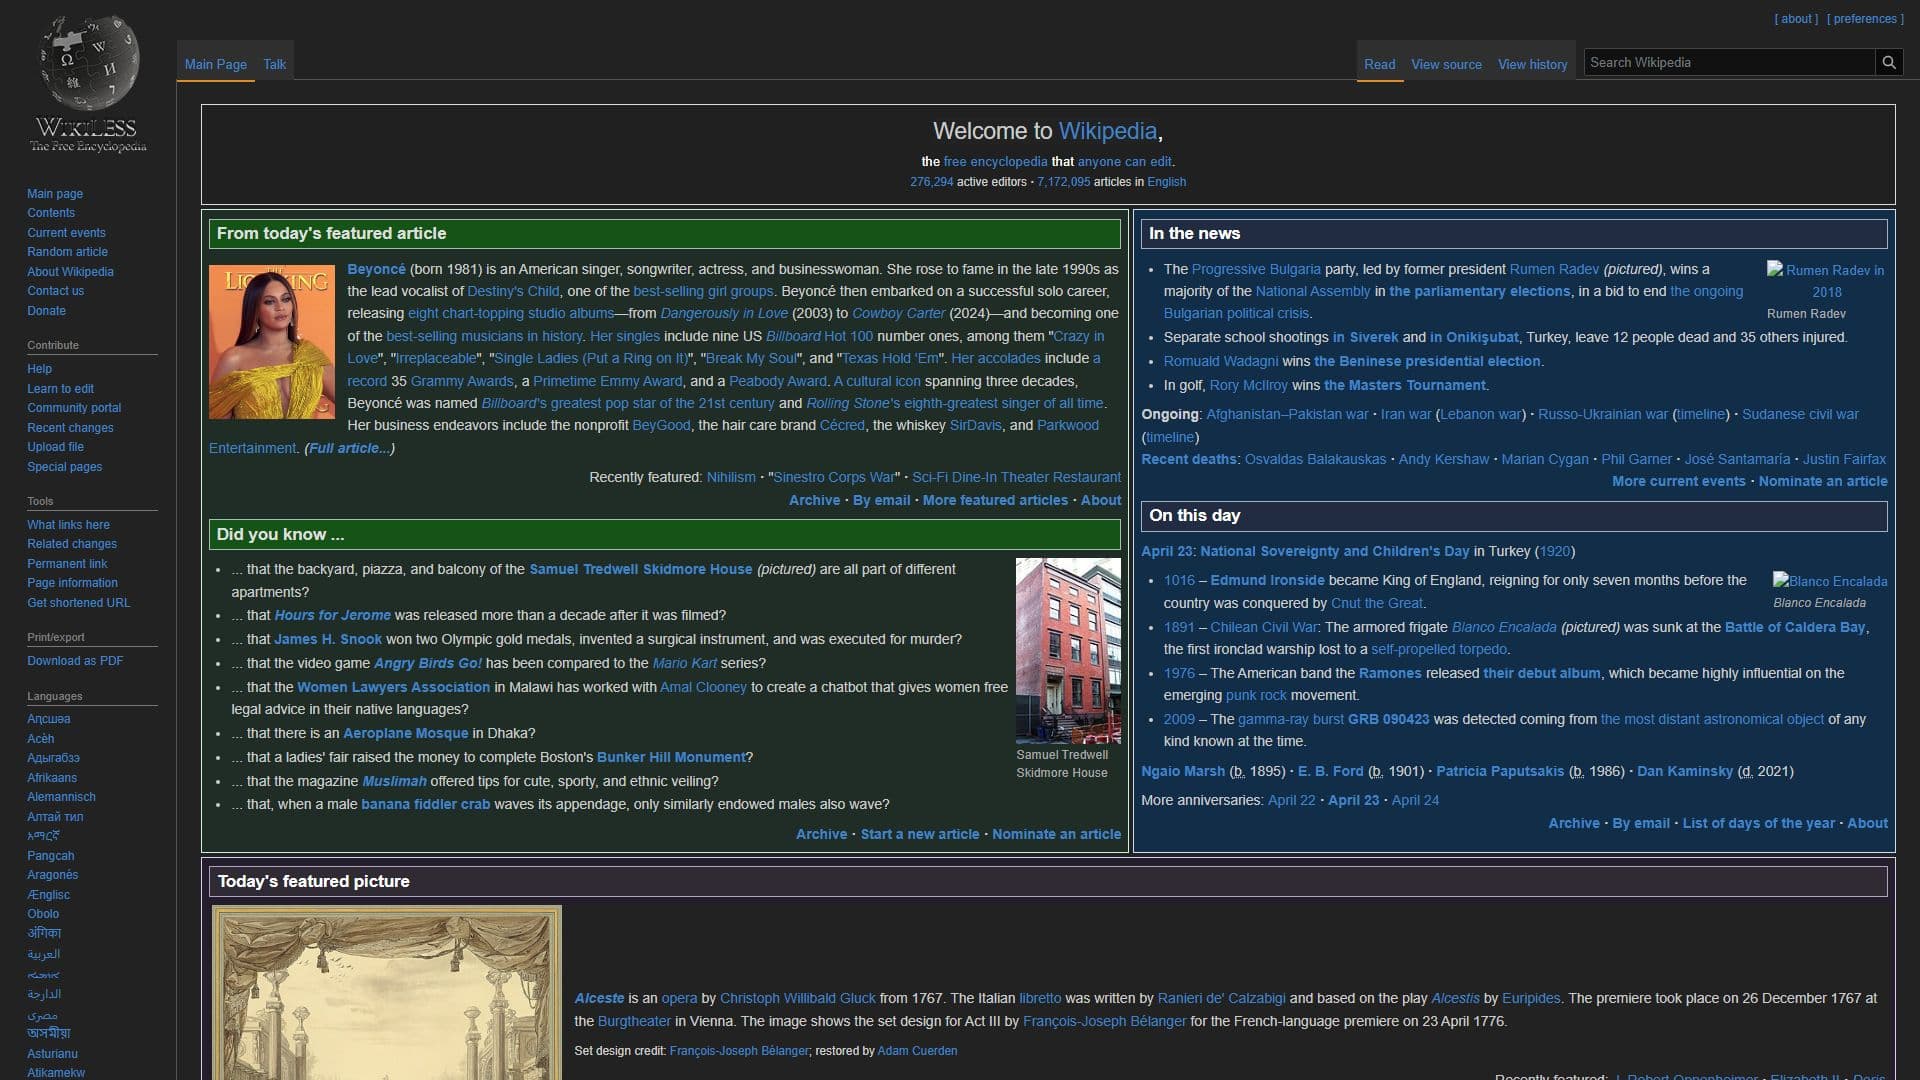Screen dimensions: 1920x1080
Task: Click the Rumen Radev broken image
Action: coord(1826,281)
